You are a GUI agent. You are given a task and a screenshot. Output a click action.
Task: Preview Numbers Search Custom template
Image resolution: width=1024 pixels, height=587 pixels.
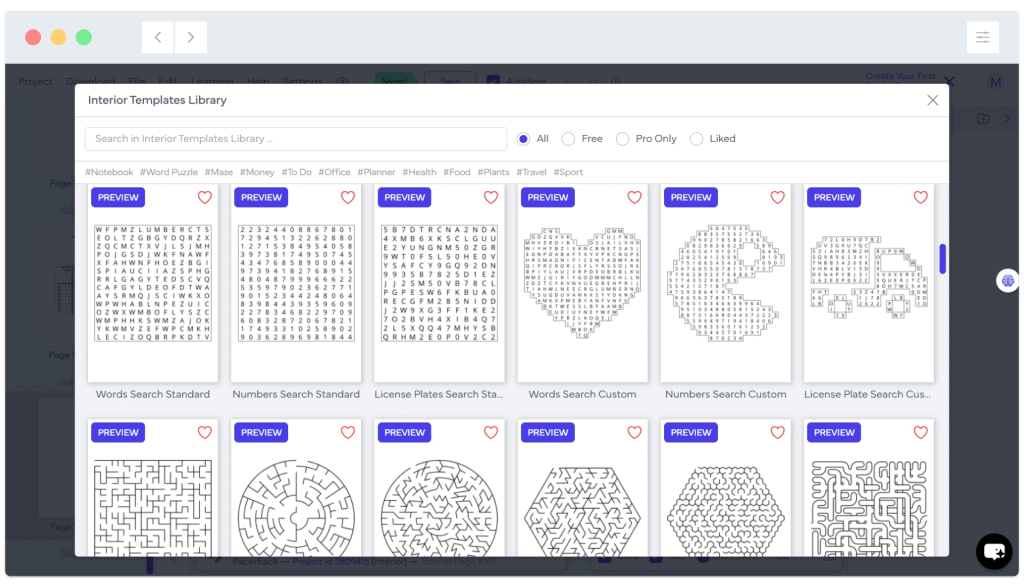point(691,197)
